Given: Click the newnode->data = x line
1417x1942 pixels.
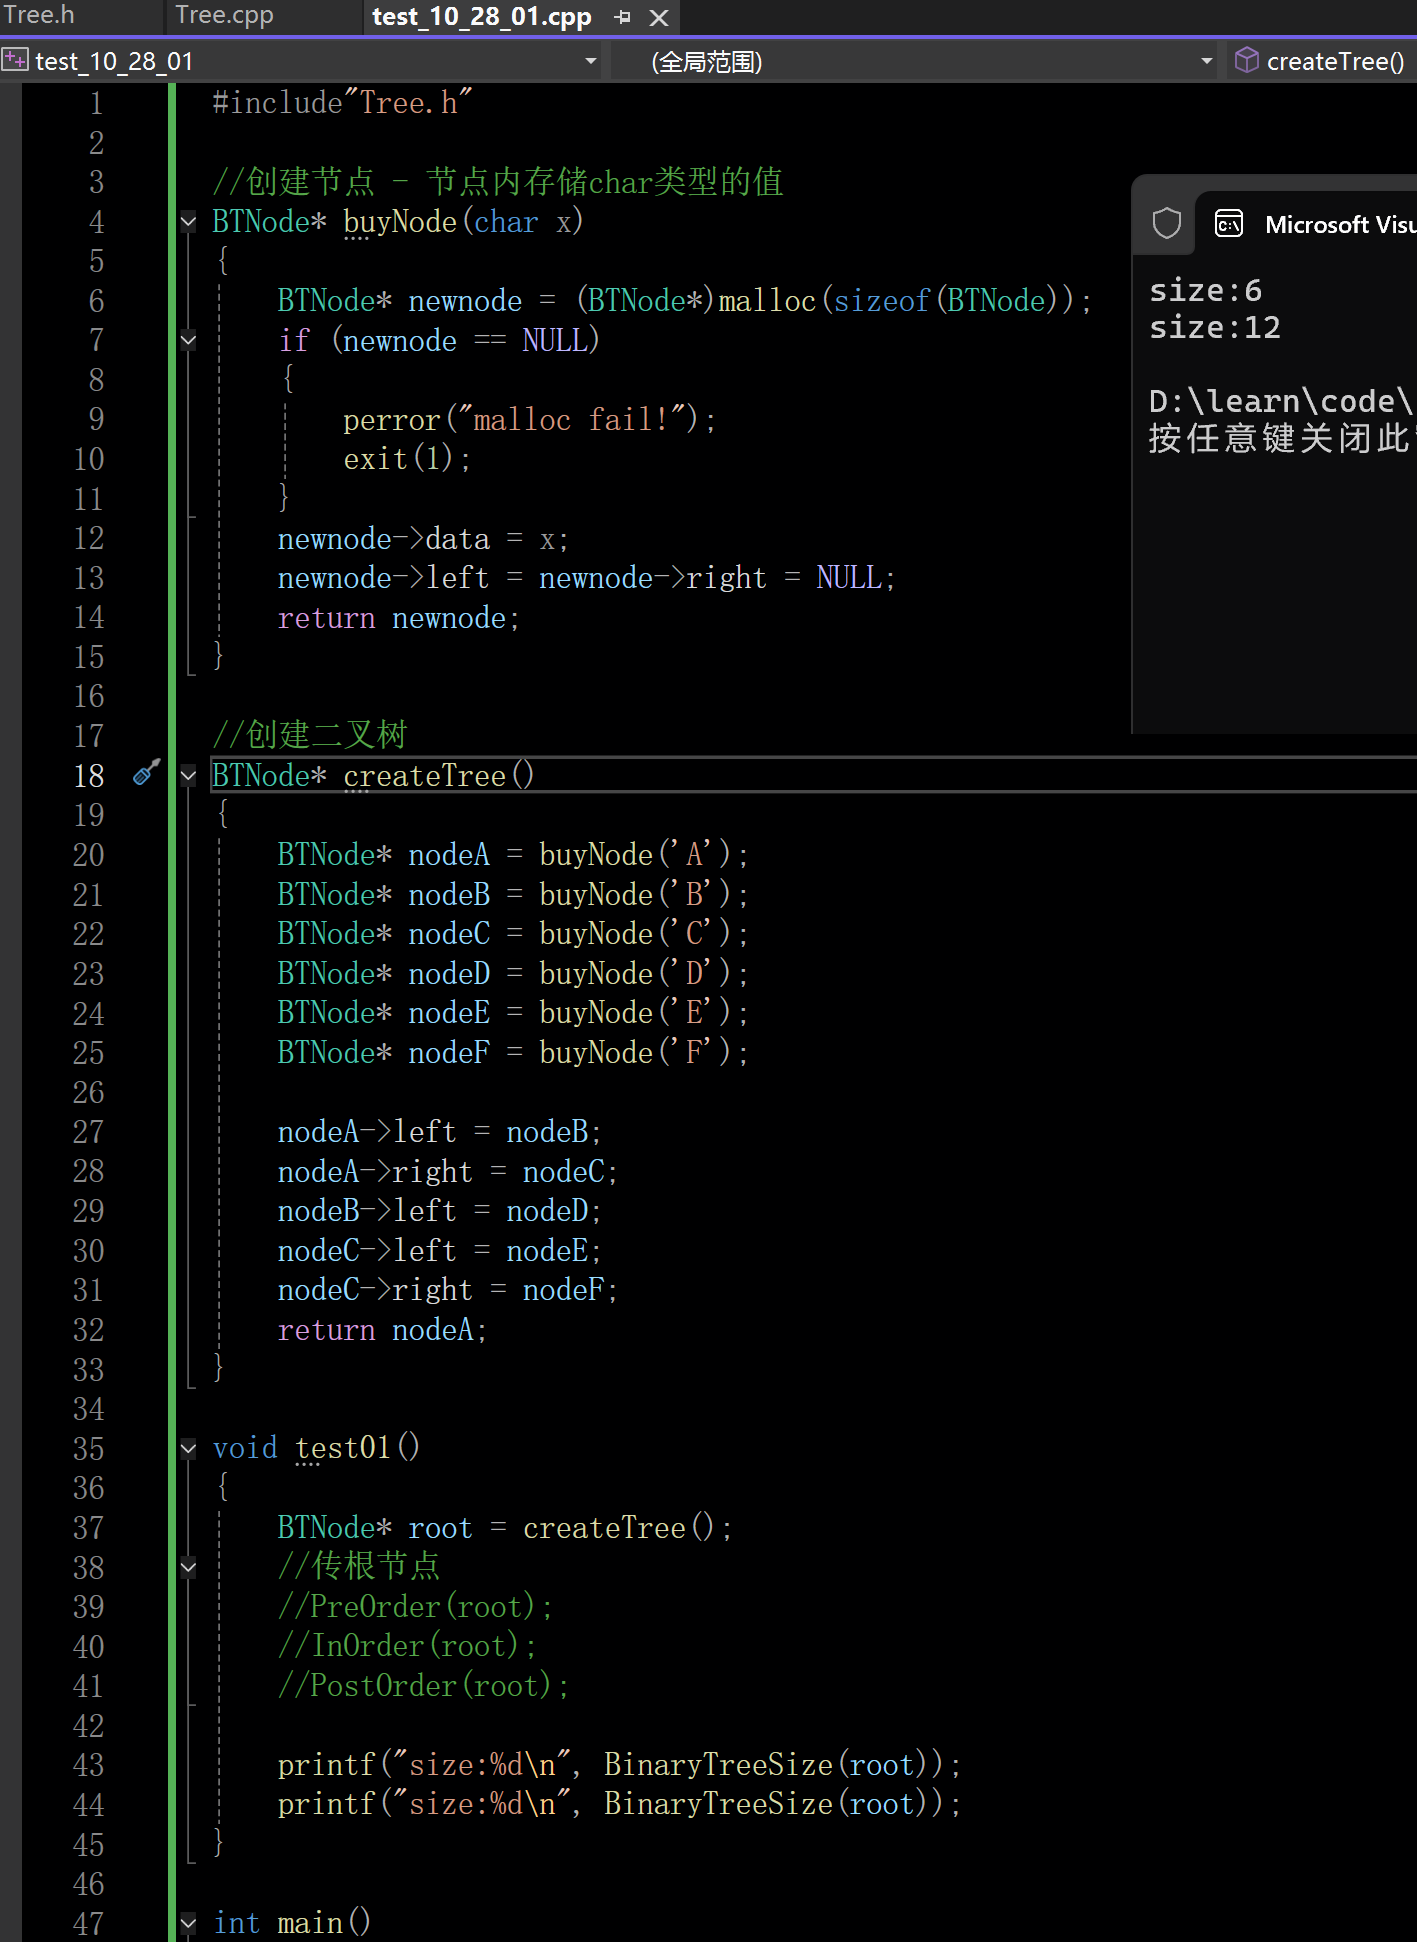Looking at the screenshot, I should [424, 539].
